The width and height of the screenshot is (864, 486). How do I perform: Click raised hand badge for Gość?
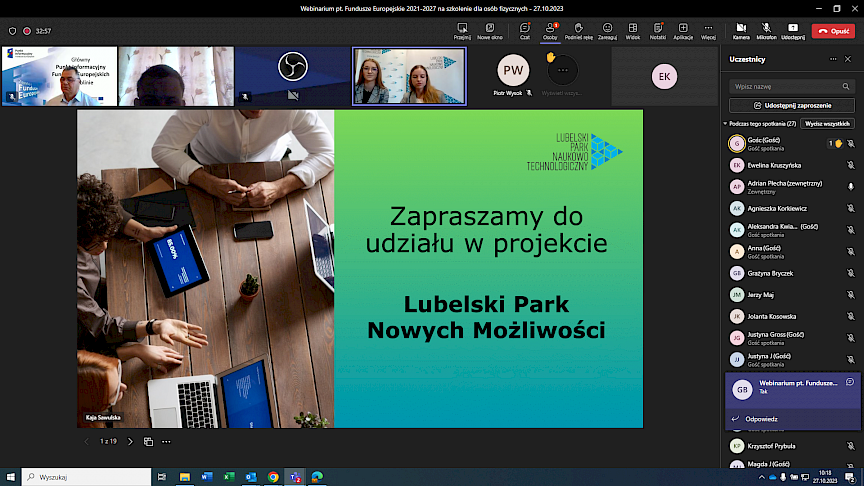(835, 143)
